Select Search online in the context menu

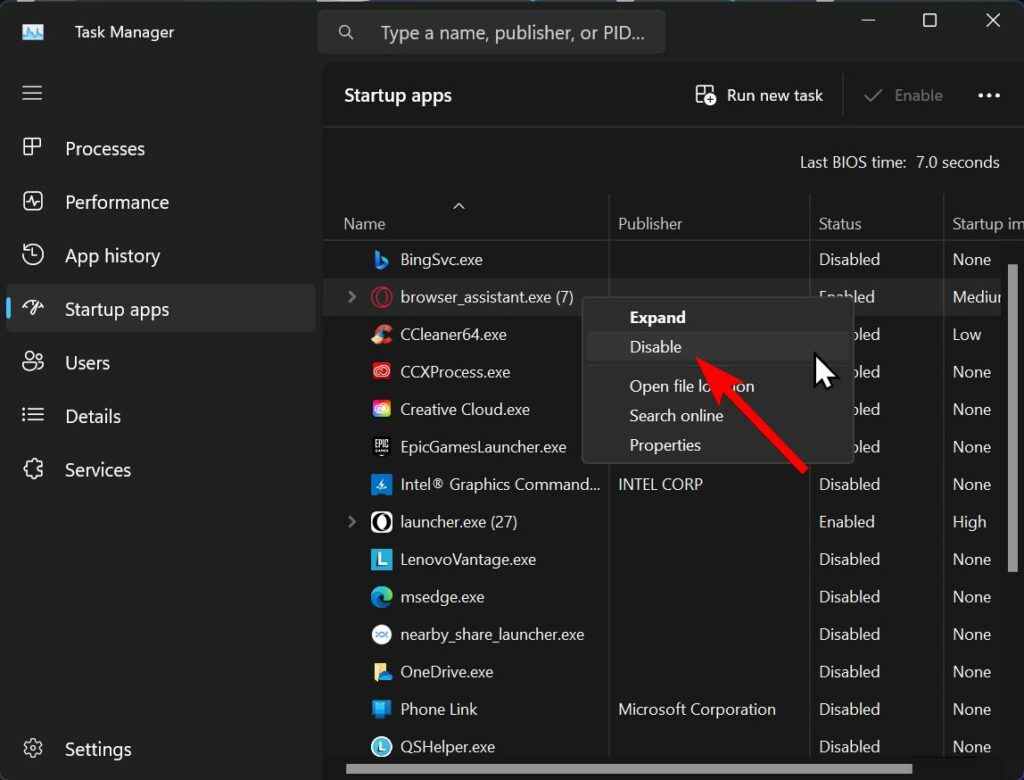(x=675, y=416)
